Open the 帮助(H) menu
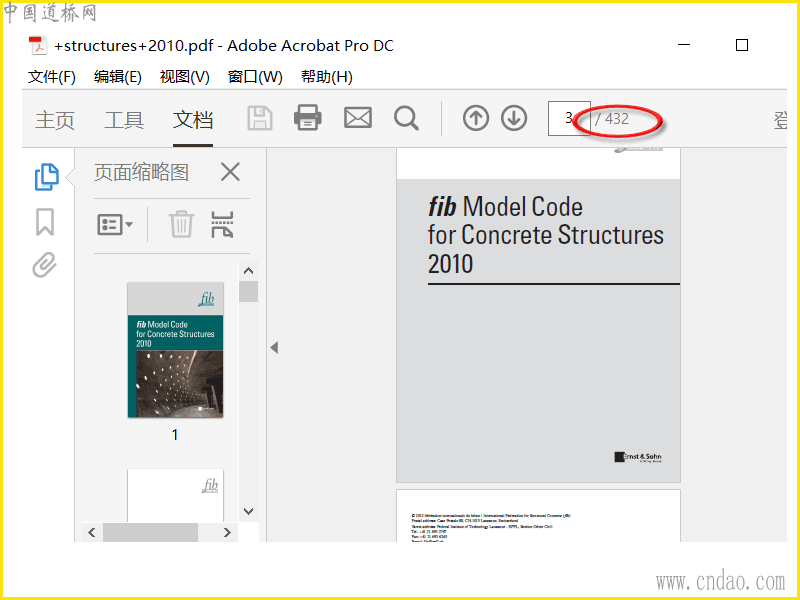Screen dimensions: 800x600 pyautogui.click(x=327, y=77)
